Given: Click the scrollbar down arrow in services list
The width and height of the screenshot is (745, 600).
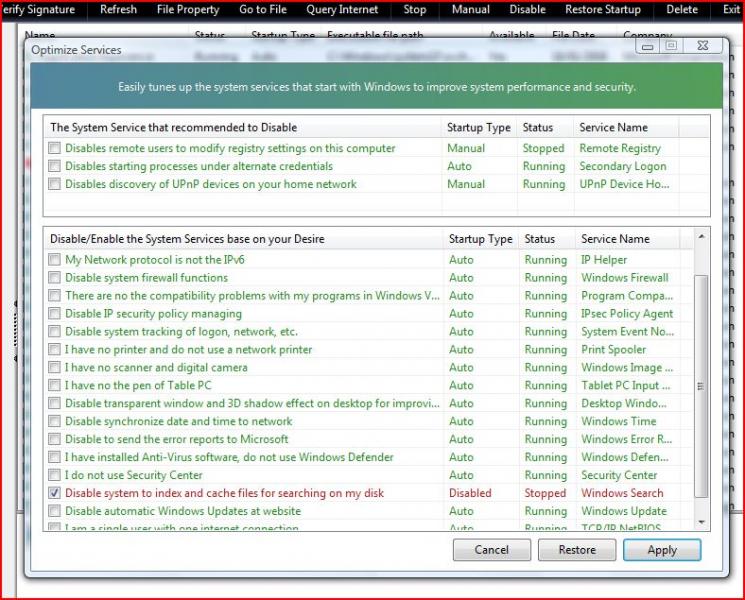Looking at the screenshot, I should [700, 522].
